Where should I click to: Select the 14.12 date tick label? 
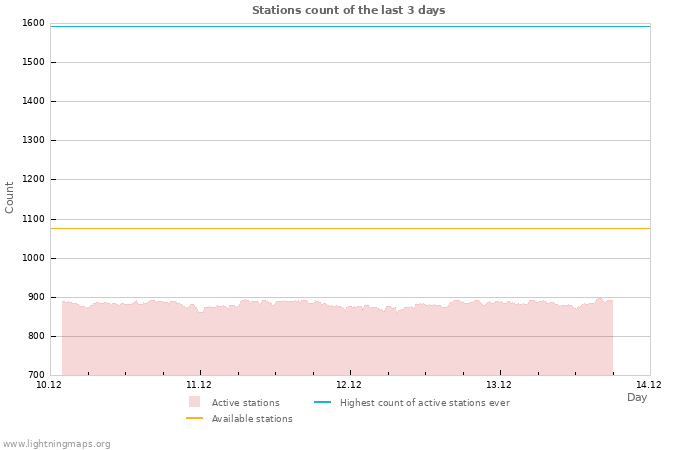click(649, 385)
